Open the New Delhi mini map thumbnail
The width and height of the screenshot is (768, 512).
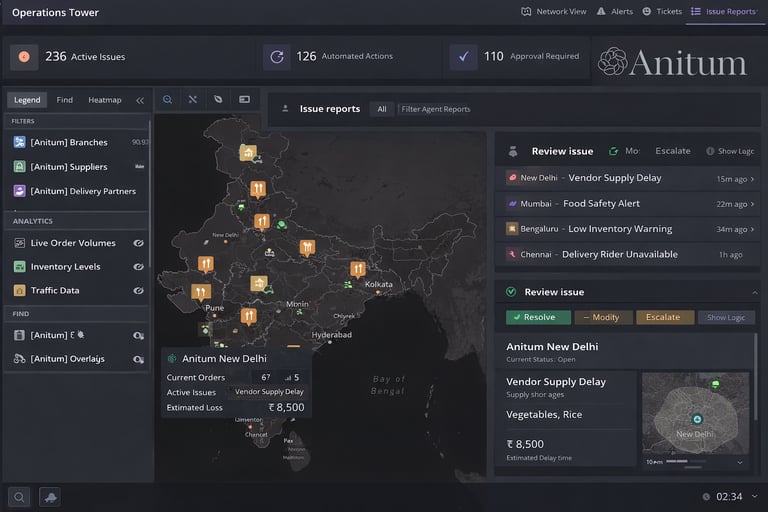[x=695, y=414]
